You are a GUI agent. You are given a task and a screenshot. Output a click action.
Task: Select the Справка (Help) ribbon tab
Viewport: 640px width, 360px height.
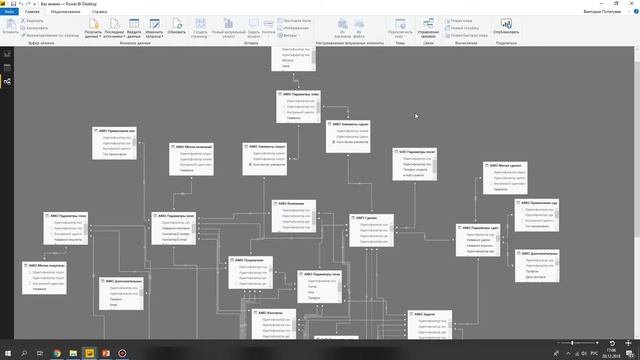[99, 11]
